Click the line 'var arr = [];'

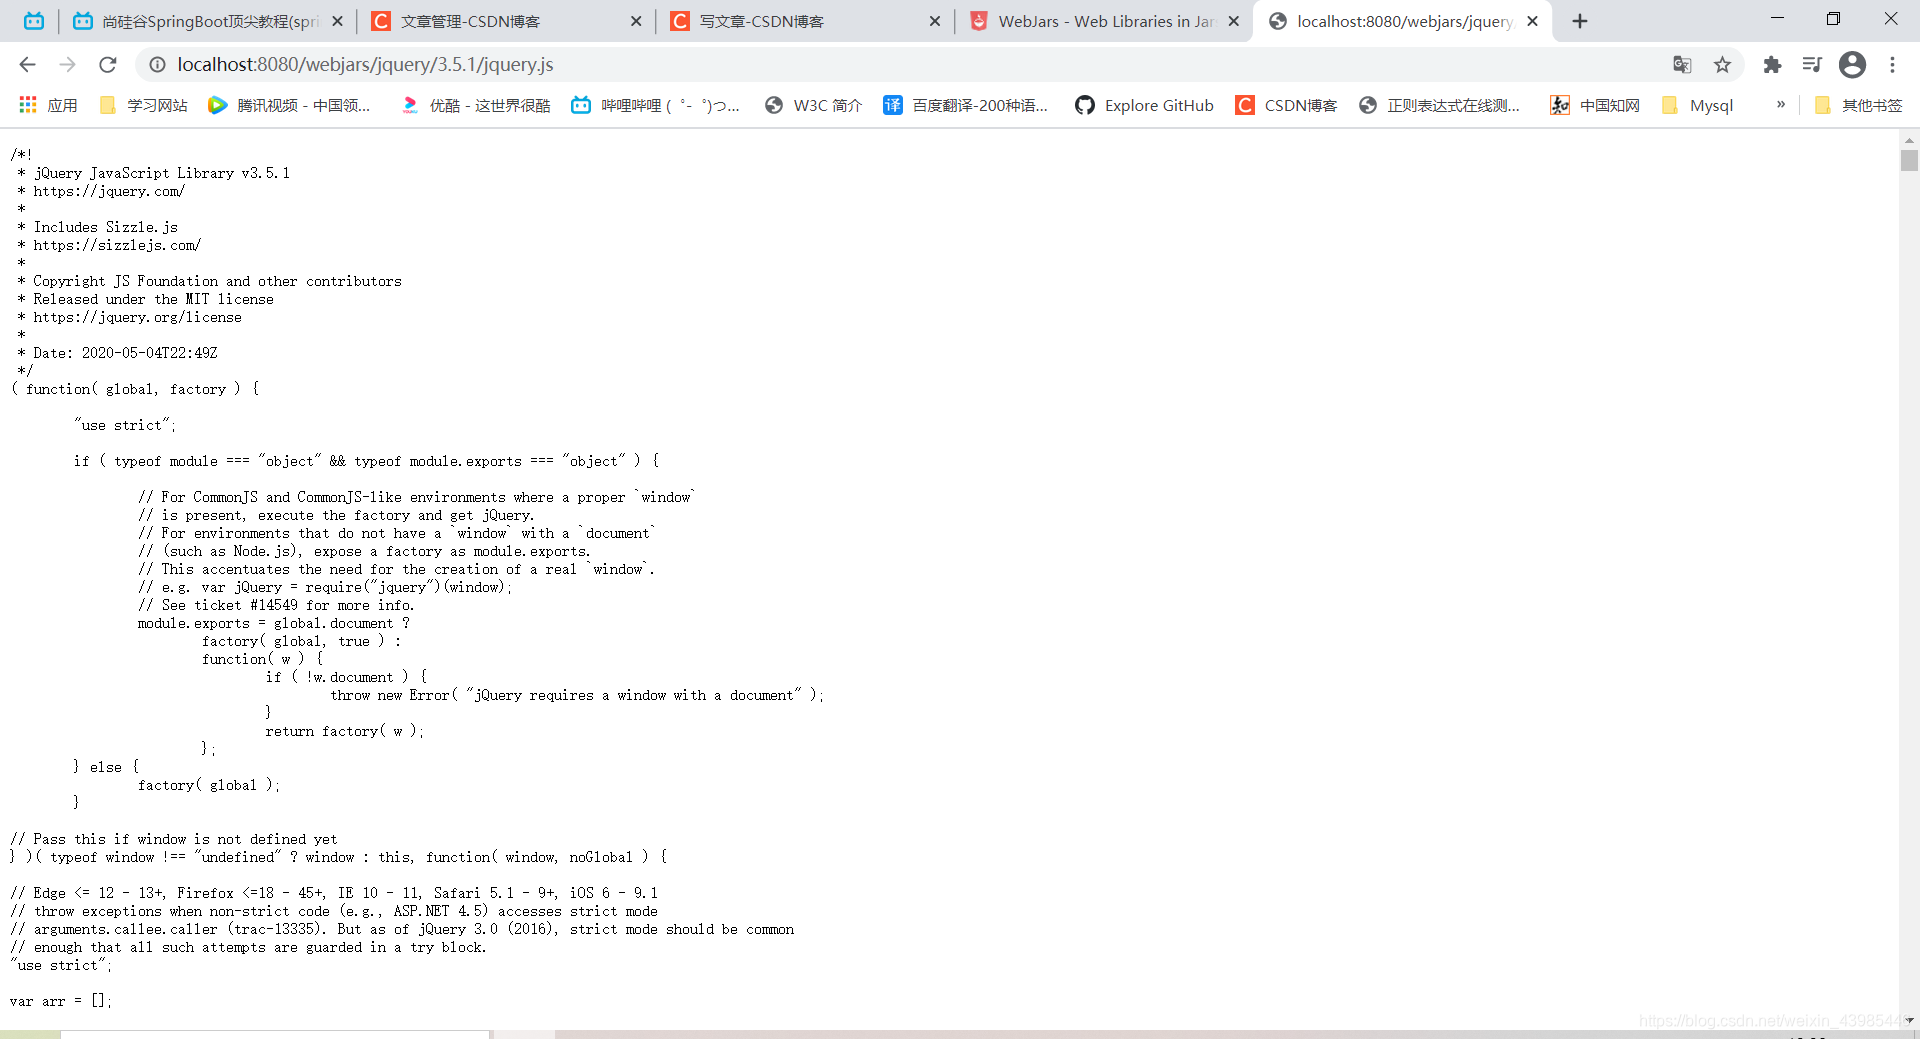[61, 1001]
